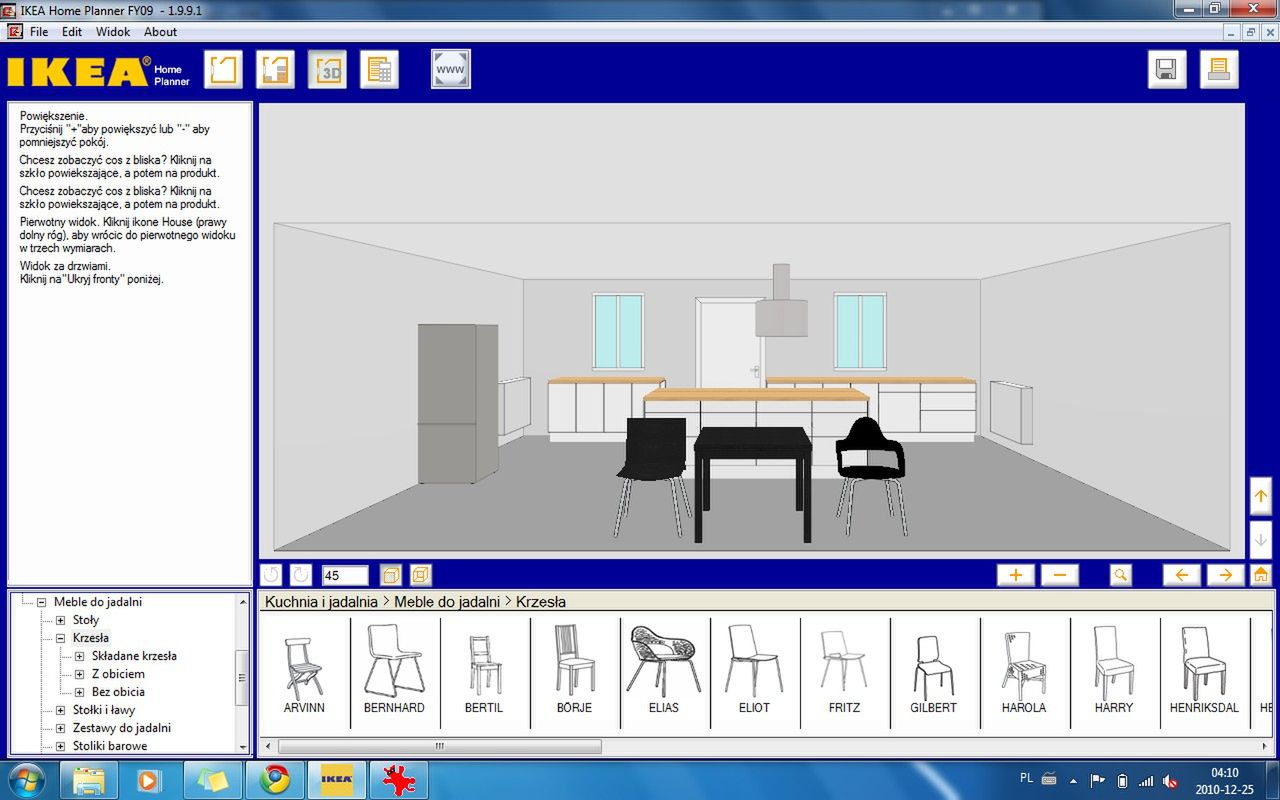The height and width of the screenshot is (800, 1280).
Task: Open Google Chrome from the taskbar
Action: click(x=275, y=779)
